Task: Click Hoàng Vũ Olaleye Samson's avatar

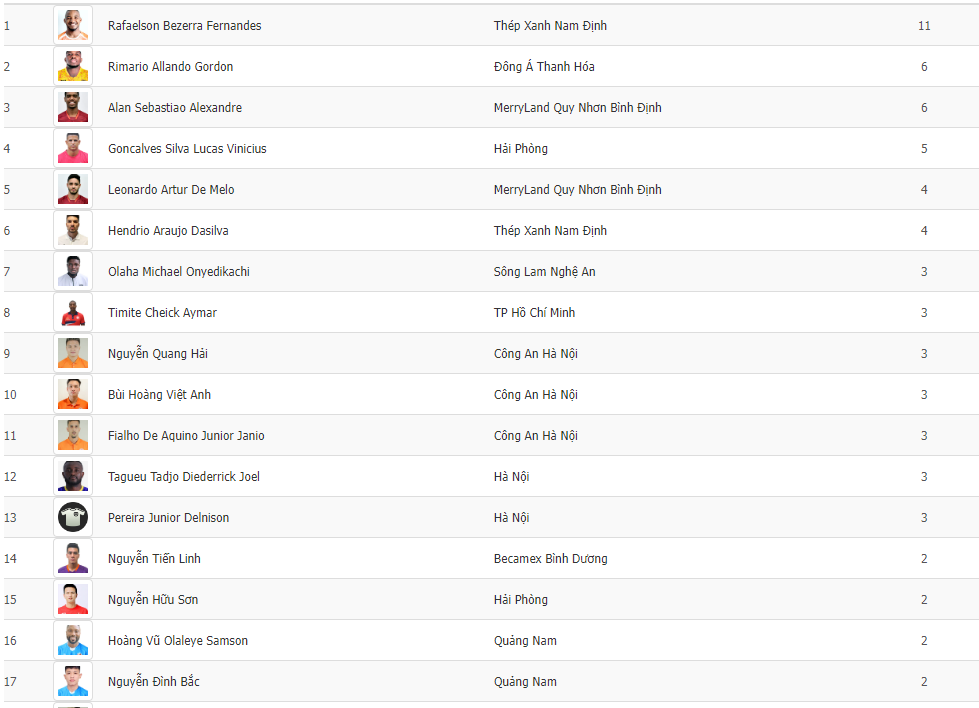Action: (73, 640)
